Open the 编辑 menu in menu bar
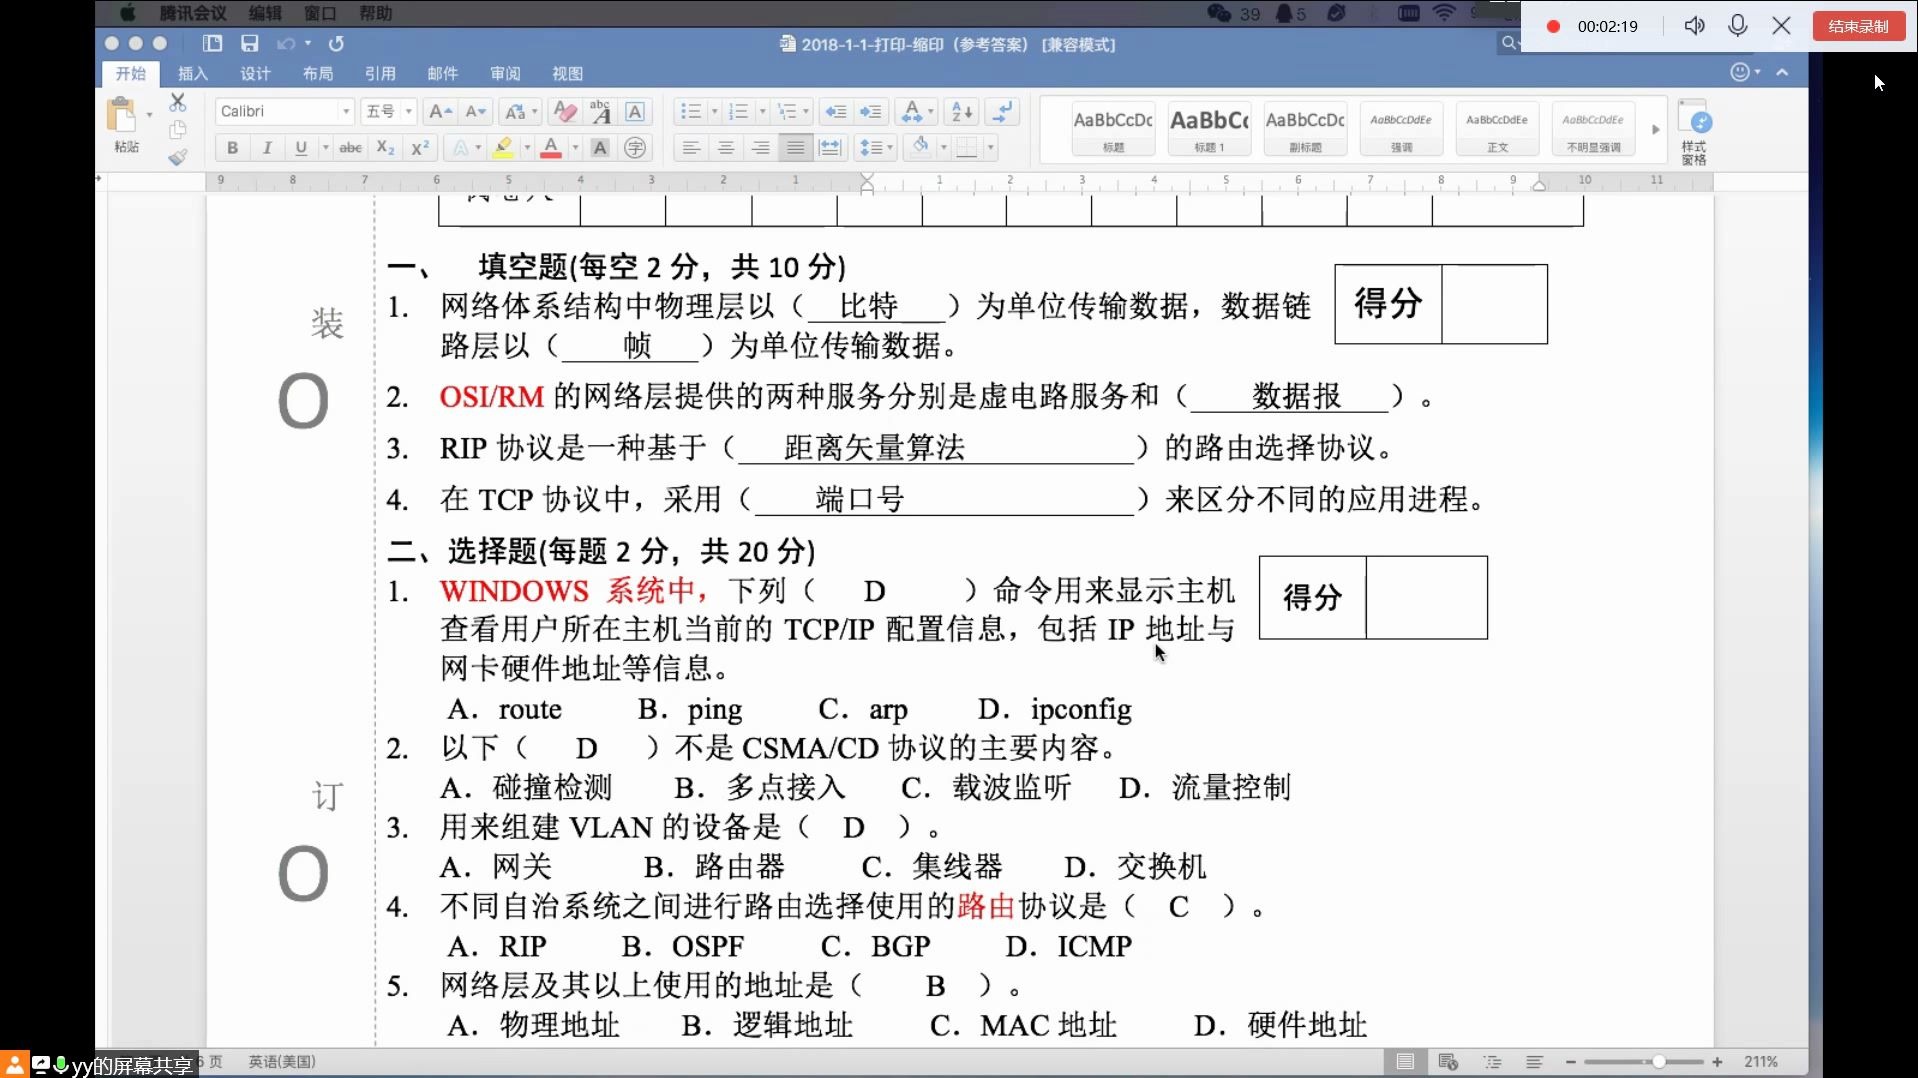Image resolution: width=1918 pixels, height=1078 pixels. pyautogui.click(x=265, y=13)
